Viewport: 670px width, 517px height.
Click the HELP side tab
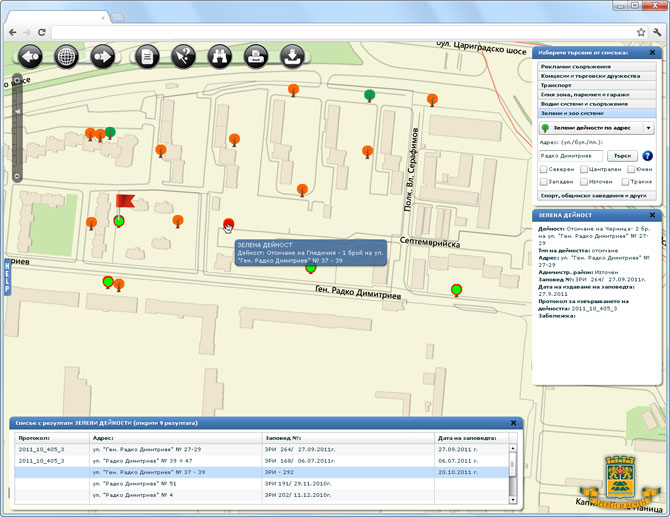pyautogui.click(x=7, y=277)
